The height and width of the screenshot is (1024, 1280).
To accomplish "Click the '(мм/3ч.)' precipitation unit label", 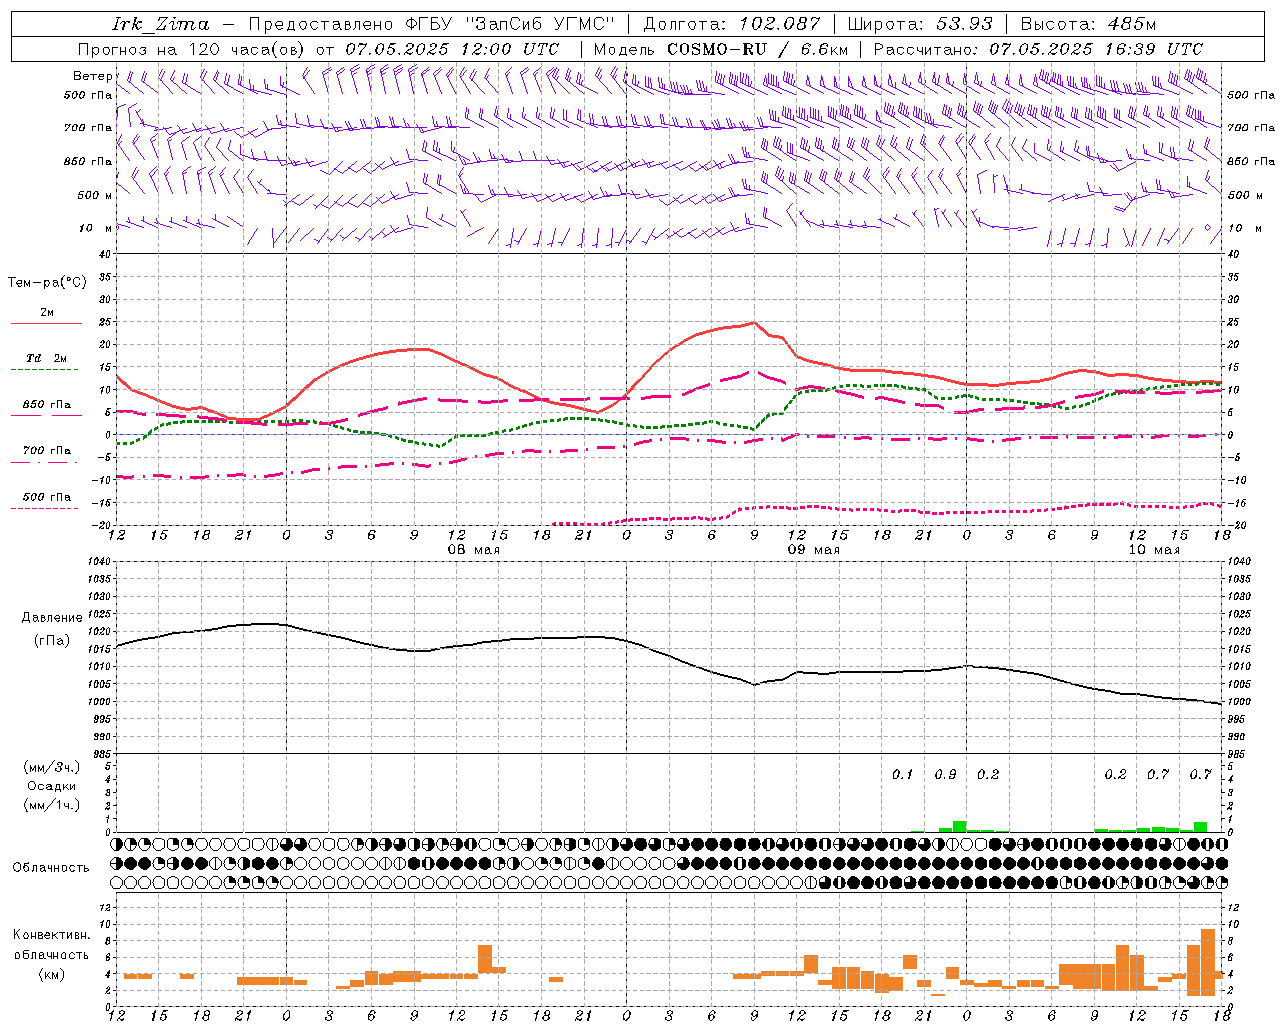I will click(x=52, y=767).
